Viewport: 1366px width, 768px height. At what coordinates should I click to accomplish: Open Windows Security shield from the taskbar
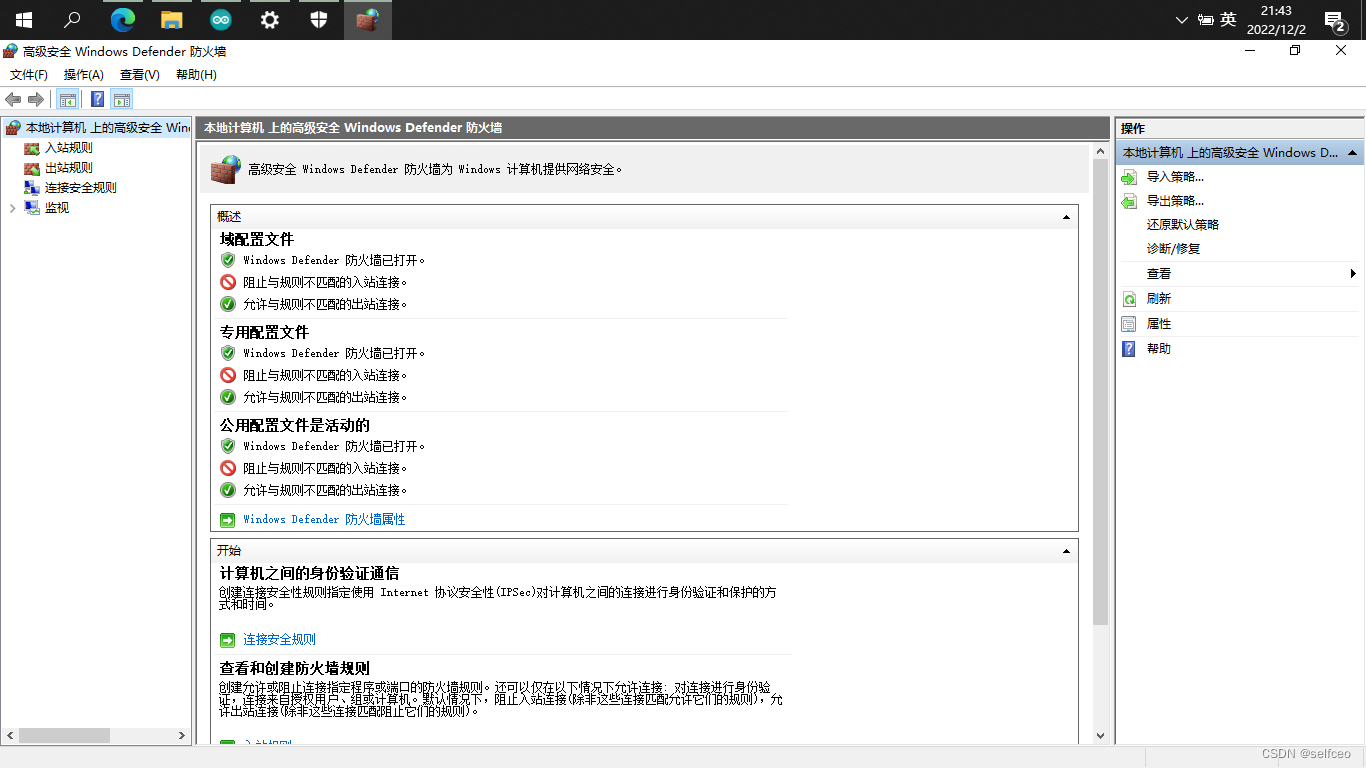pyautogui.click(x=319, y=20)
